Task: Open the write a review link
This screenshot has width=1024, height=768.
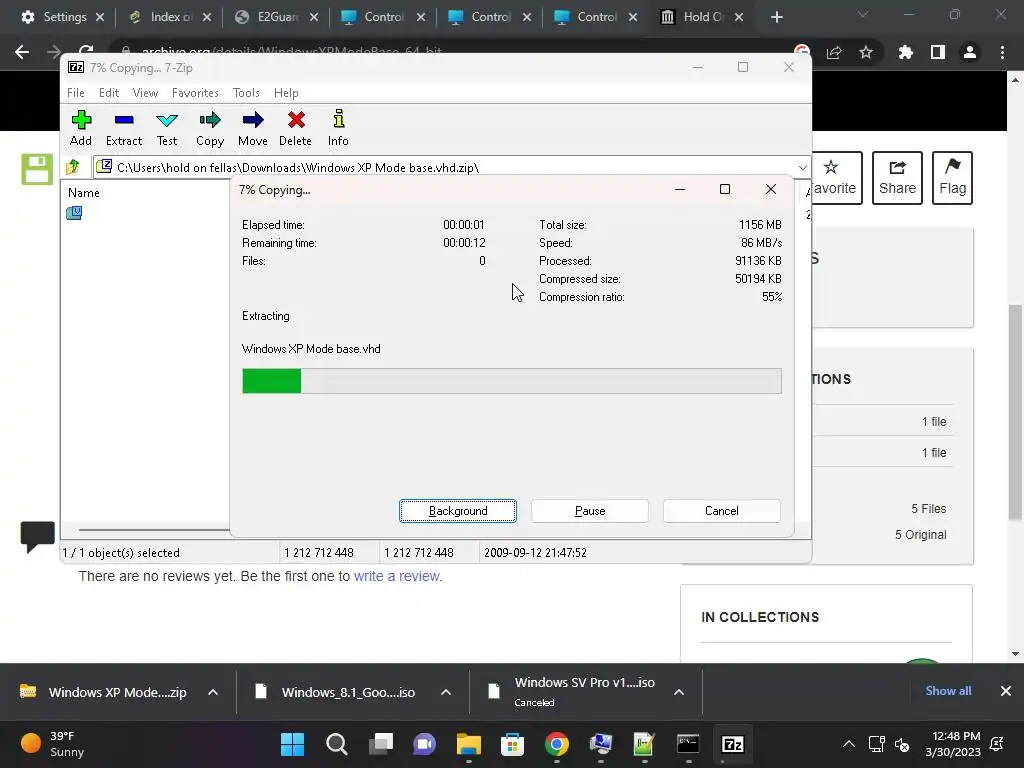Action: click(397, 576)
